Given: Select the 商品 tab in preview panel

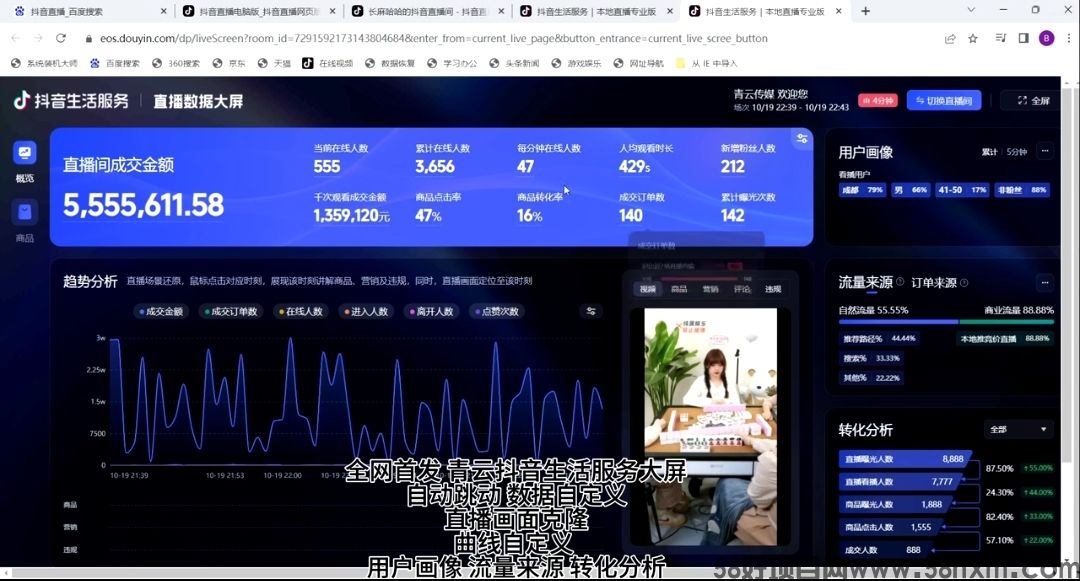Looking at the screenshot, I should coord(679,289).
